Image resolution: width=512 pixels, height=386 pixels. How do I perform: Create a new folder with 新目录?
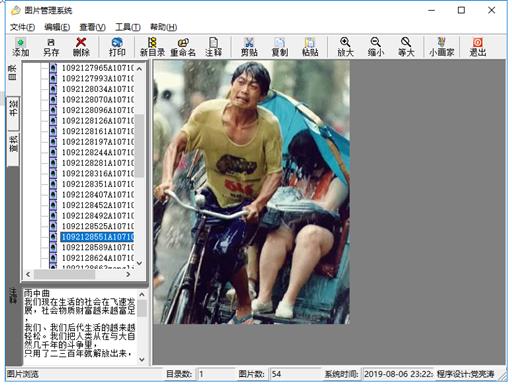(x=152, y=47)
